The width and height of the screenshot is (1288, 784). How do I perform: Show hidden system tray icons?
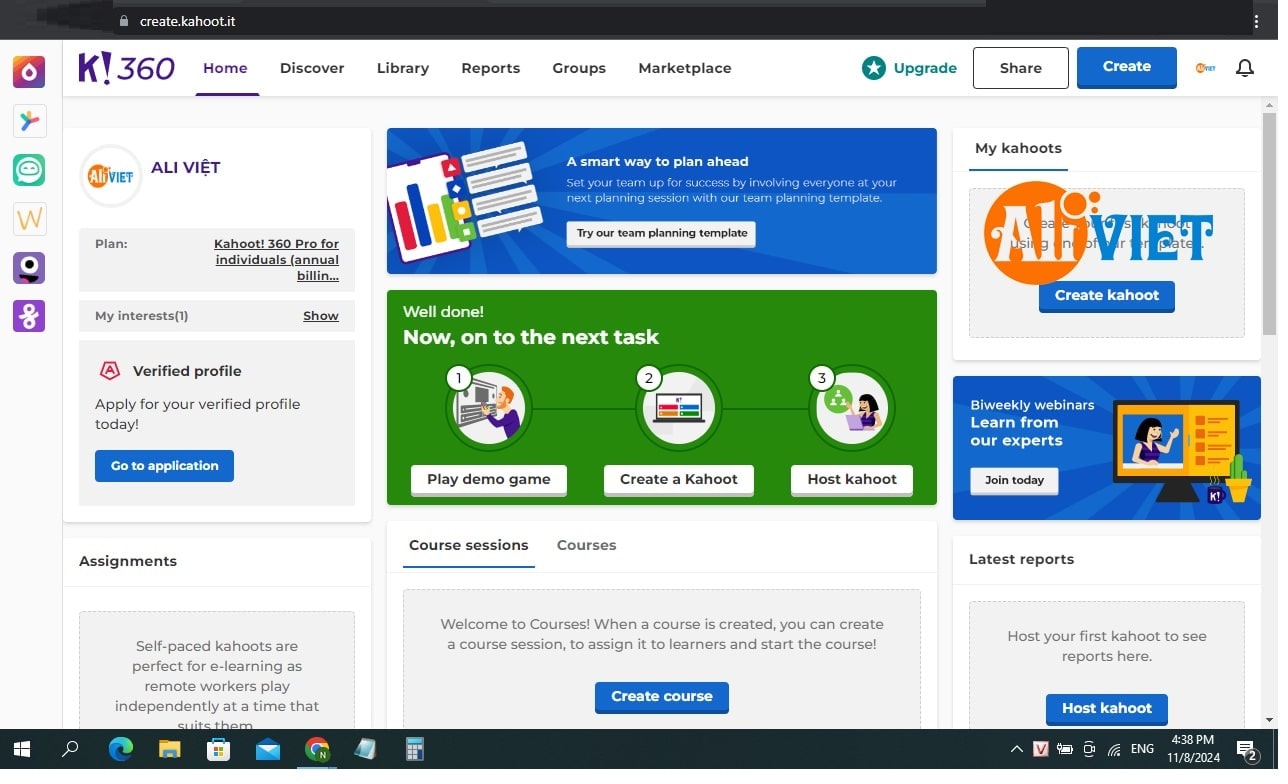[x=1016, y=749]
